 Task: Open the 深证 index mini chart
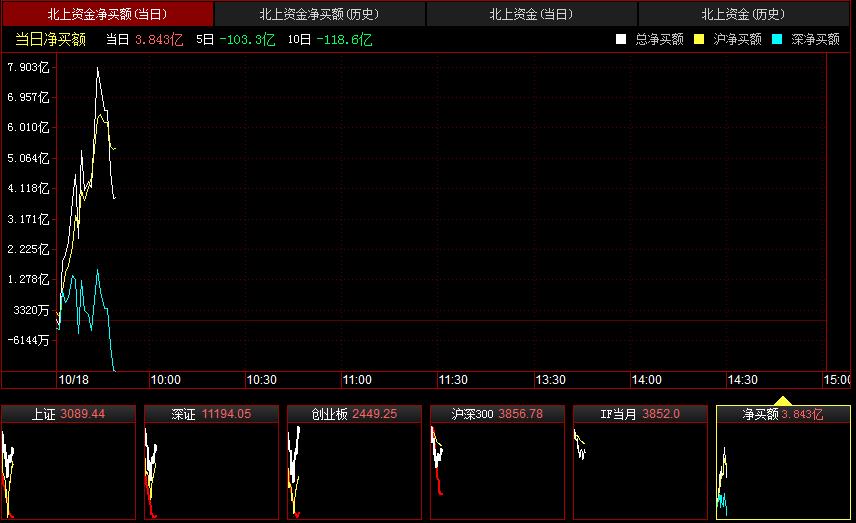[x=211, y=463]
